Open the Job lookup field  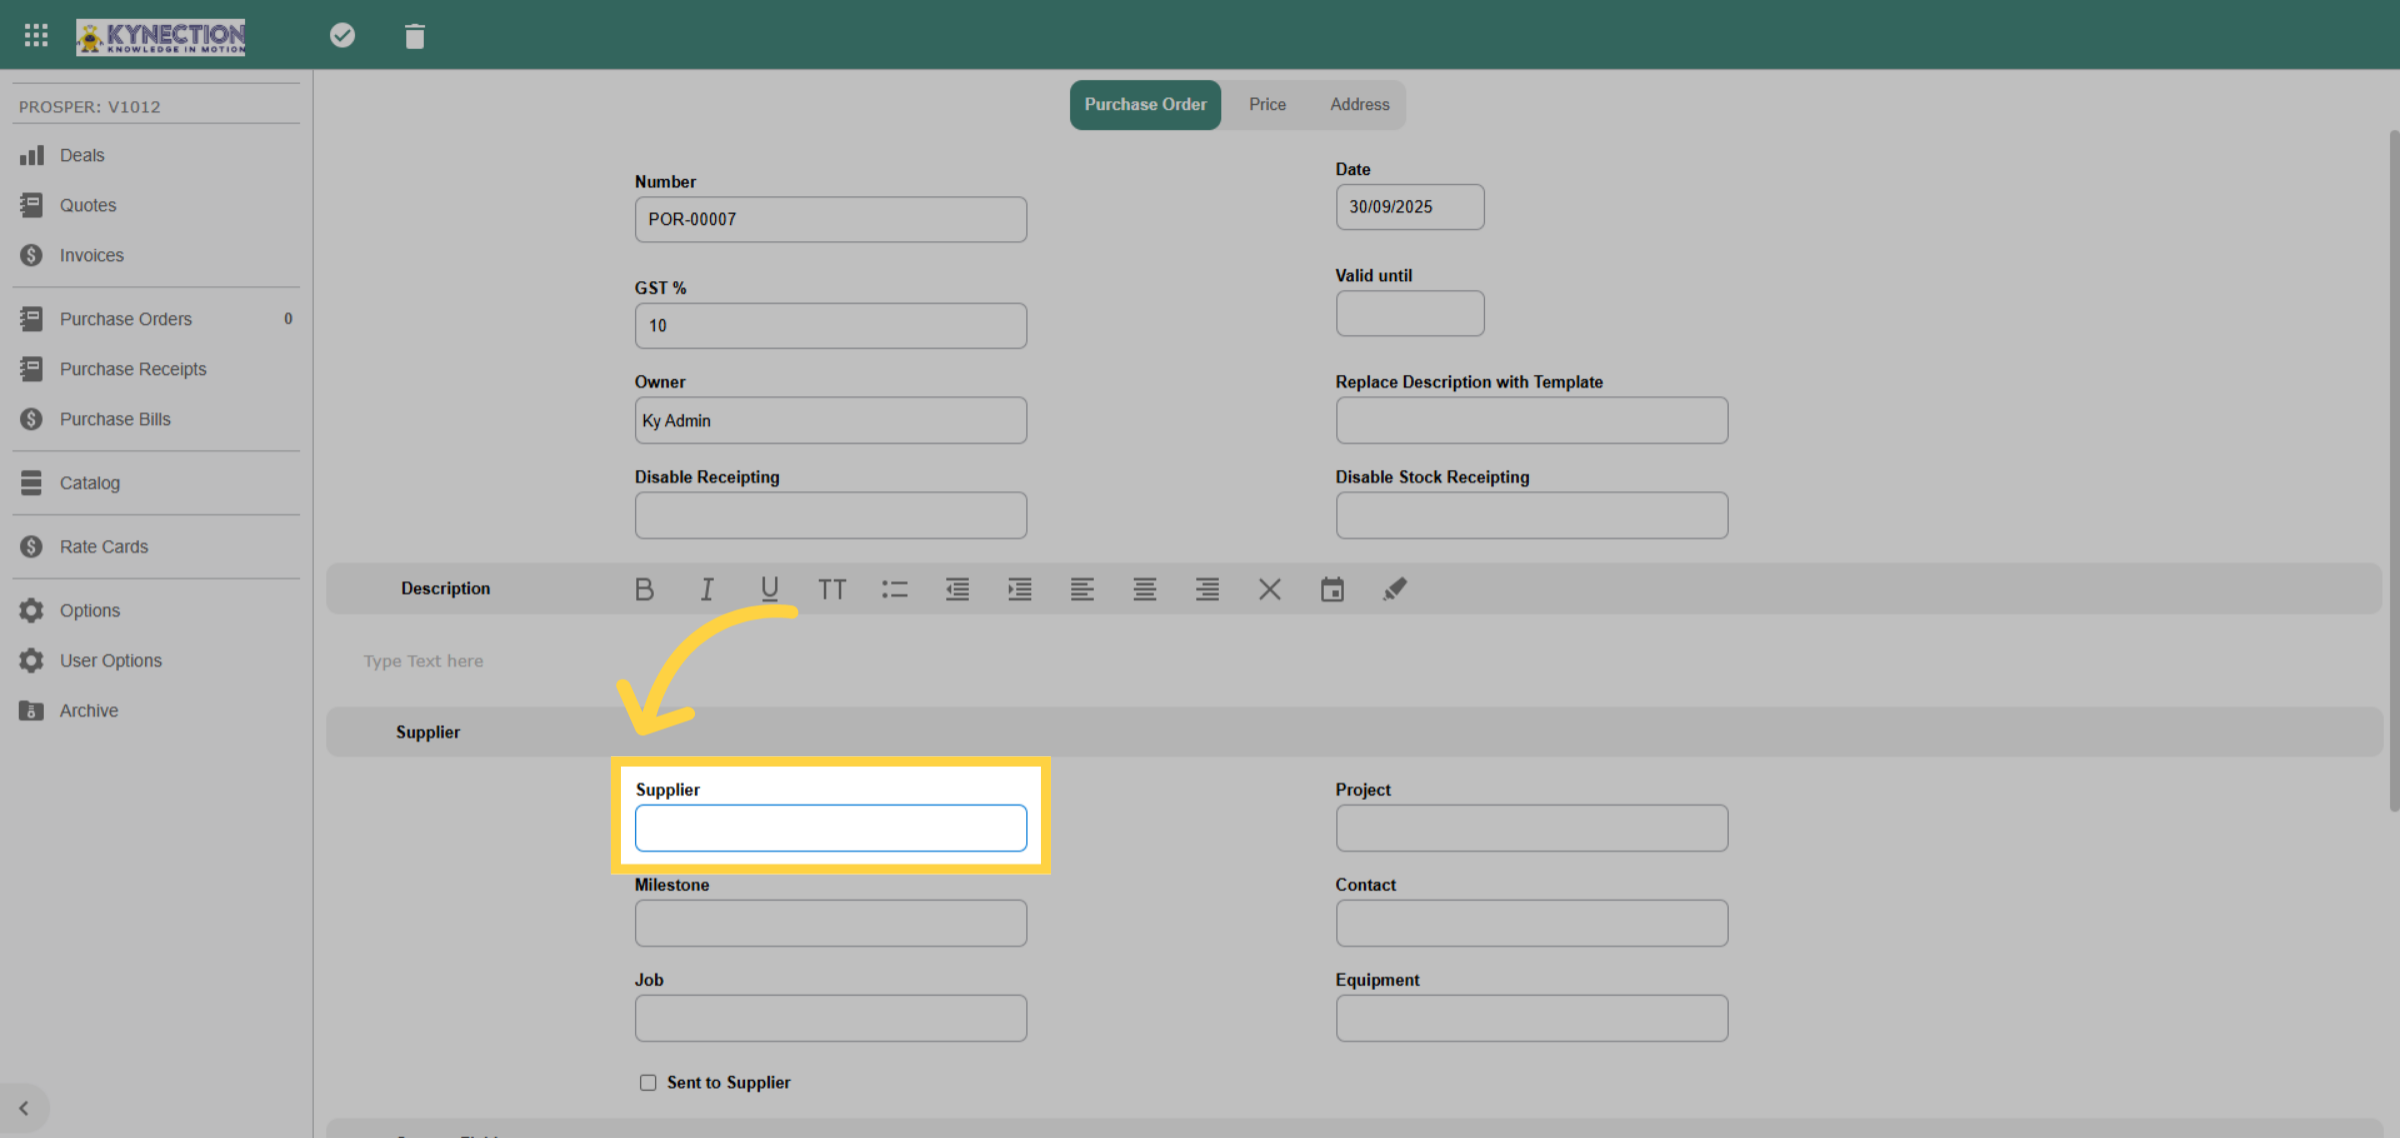830,1018
